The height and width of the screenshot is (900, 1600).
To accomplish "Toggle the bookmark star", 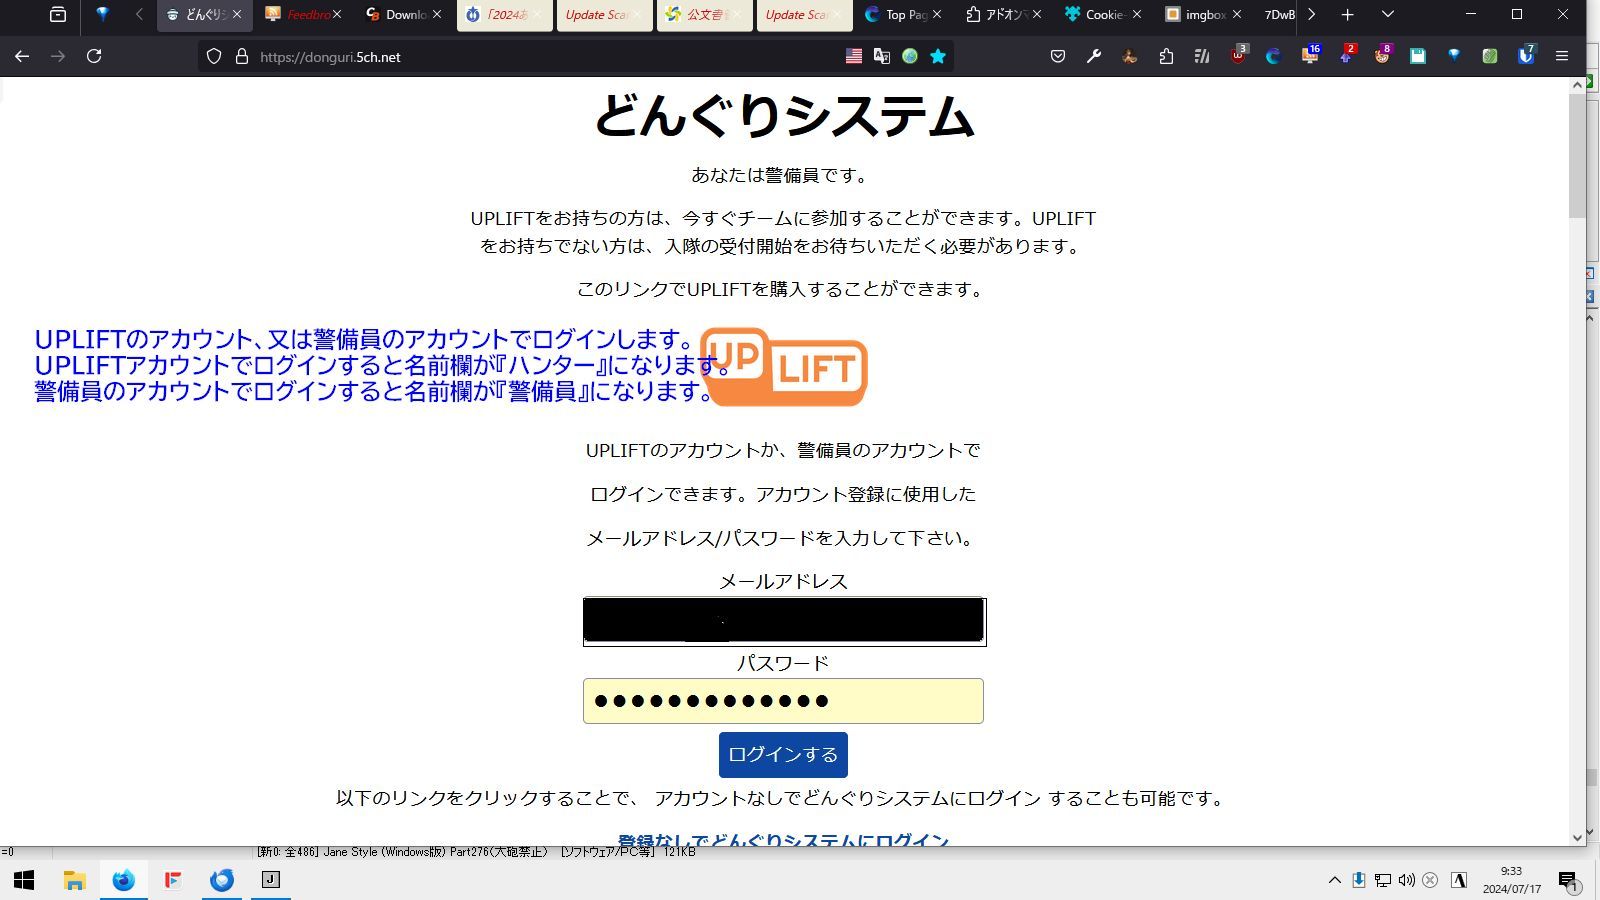I will (x=938, y=57).
